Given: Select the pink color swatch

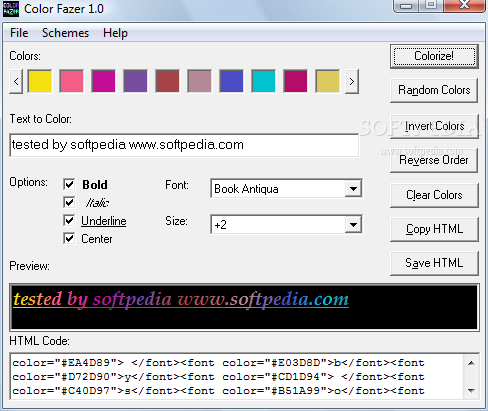Looking at the screenshot, I should [72, 81].
